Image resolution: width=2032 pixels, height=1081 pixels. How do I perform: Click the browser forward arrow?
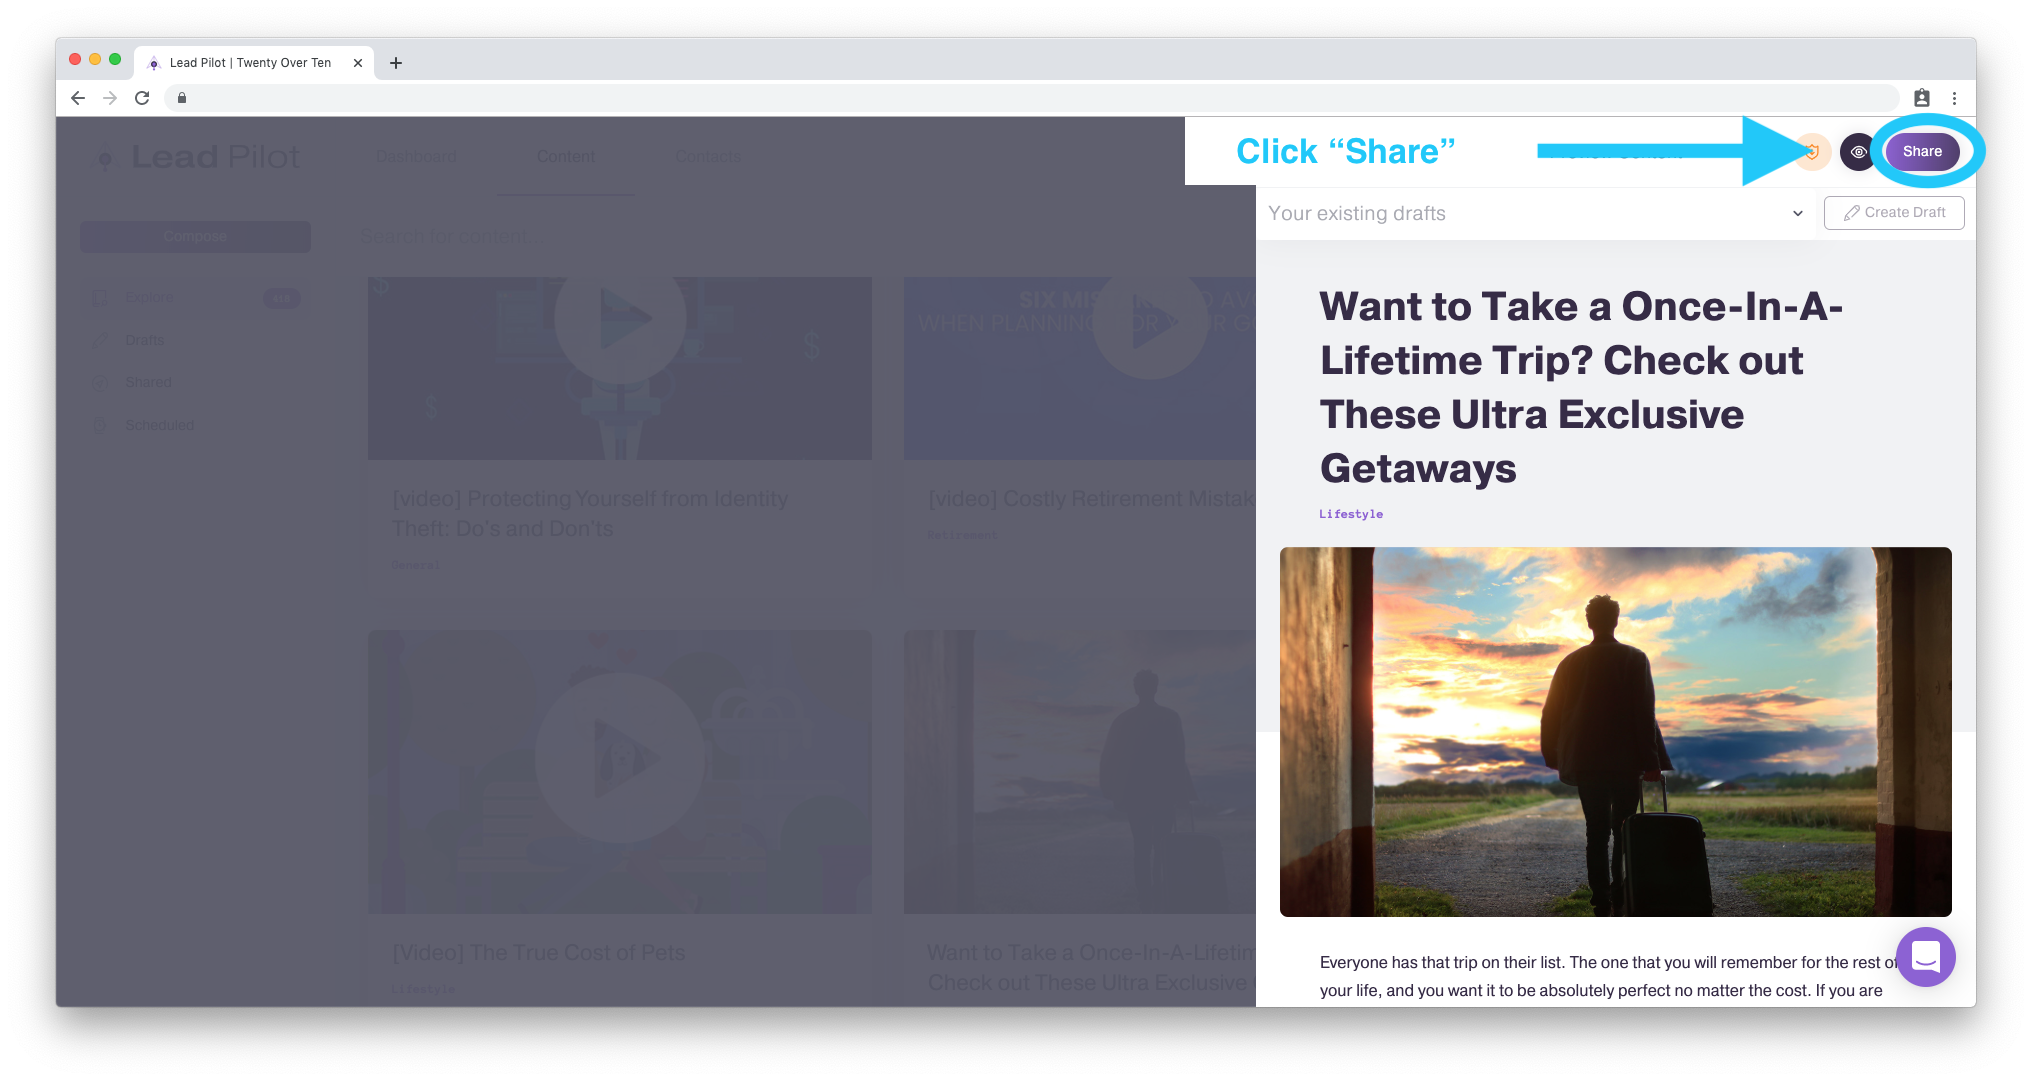pos(110,98)
